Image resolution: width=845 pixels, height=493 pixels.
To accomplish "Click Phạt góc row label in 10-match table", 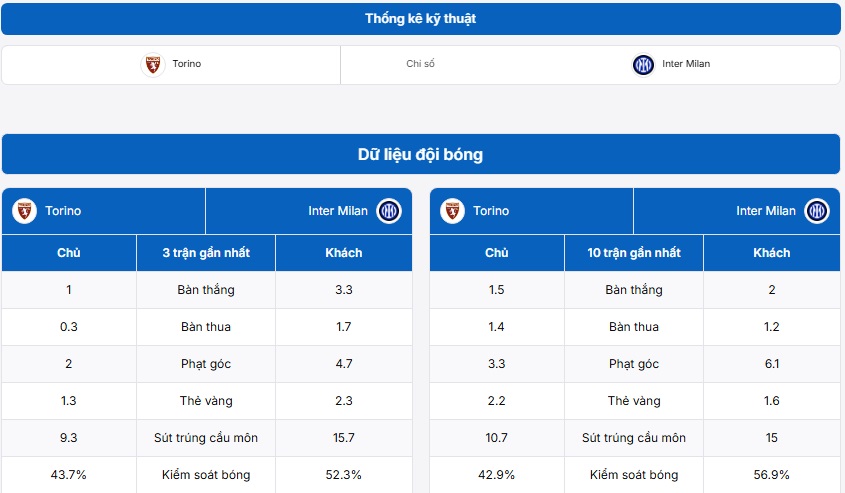I will point(634,364).
